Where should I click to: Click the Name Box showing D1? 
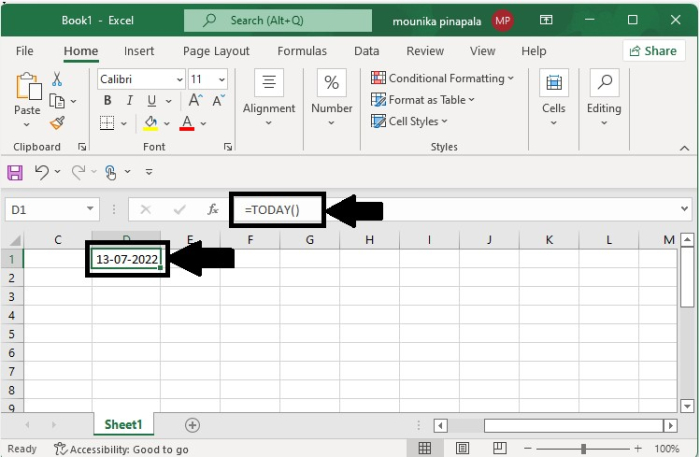(x=52, y=209)
